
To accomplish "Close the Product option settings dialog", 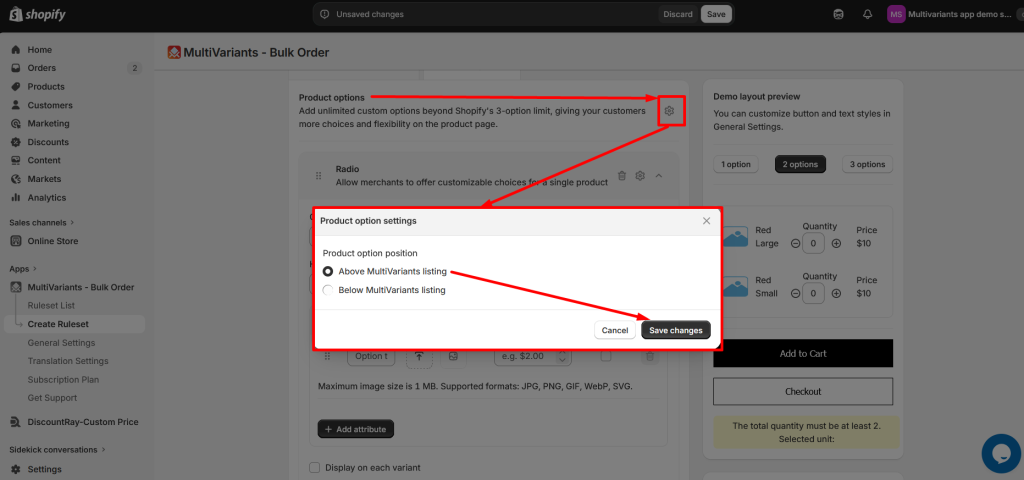I will point(706,221).
